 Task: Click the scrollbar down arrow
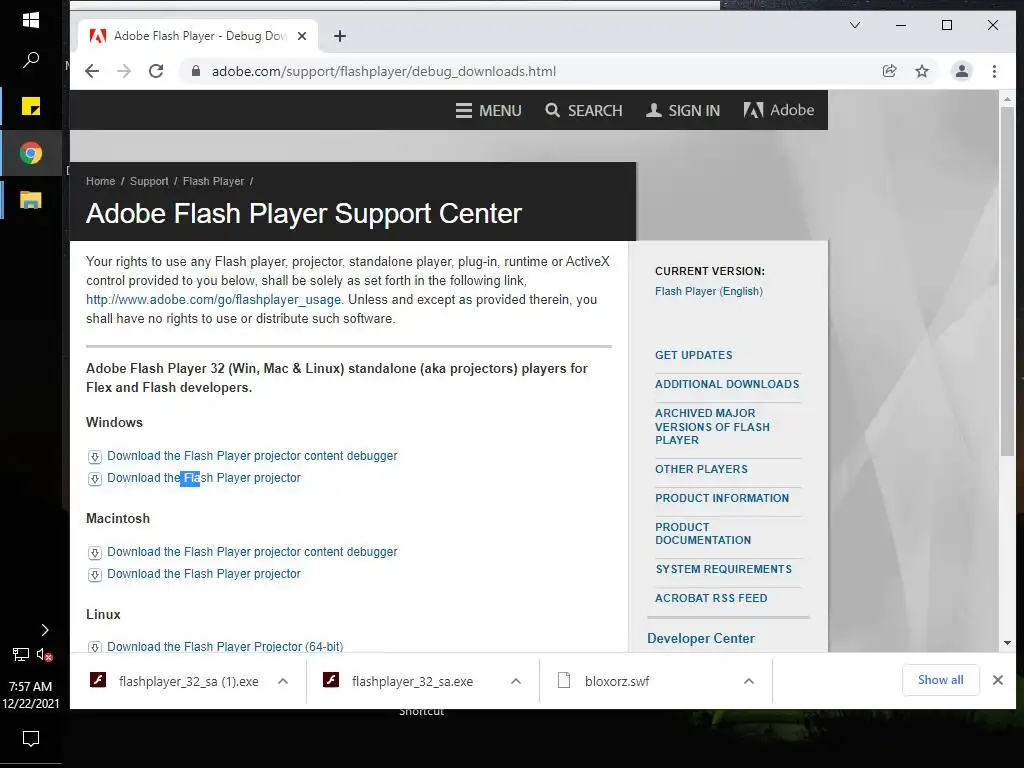coord(1007,643)
